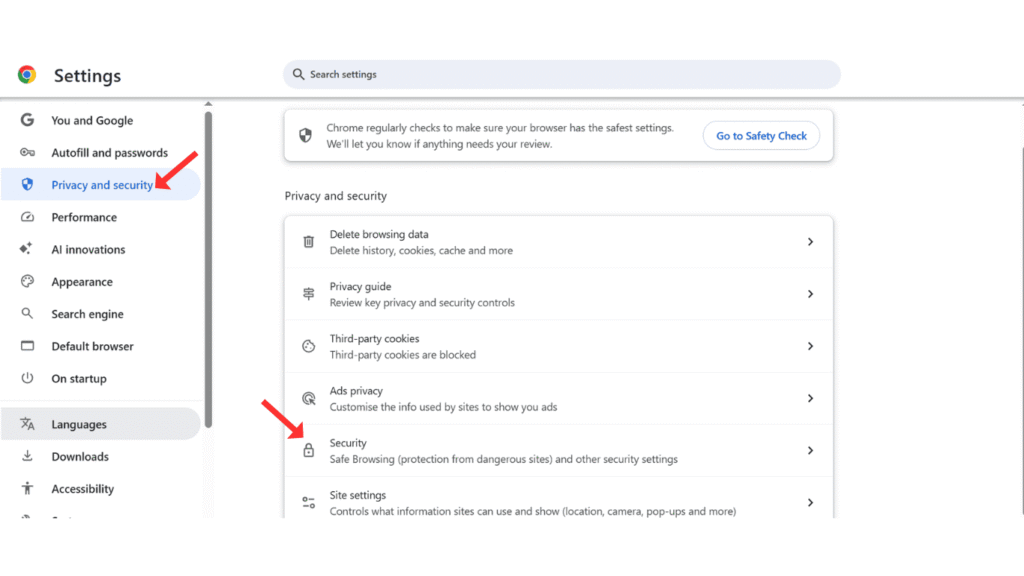Viewport: 1024px width, 576px height.
Task: Click the Safety Check shield icon
Action: point(303,134)
